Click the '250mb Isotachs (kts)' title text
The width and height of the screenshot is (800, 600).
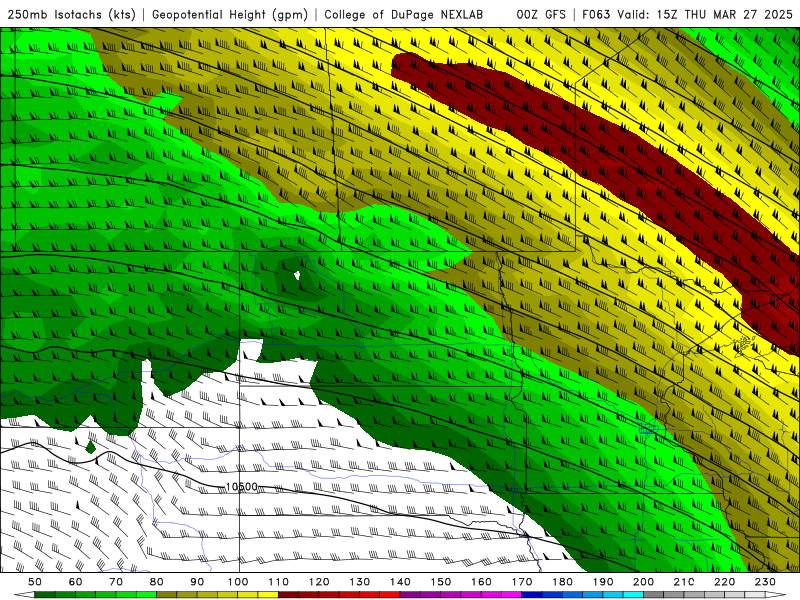(x=71, y=15)
